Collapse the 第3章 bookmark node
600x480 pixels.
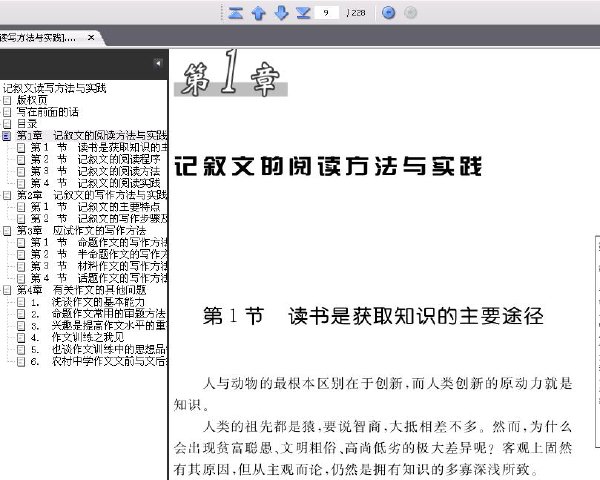coord(7,231)
